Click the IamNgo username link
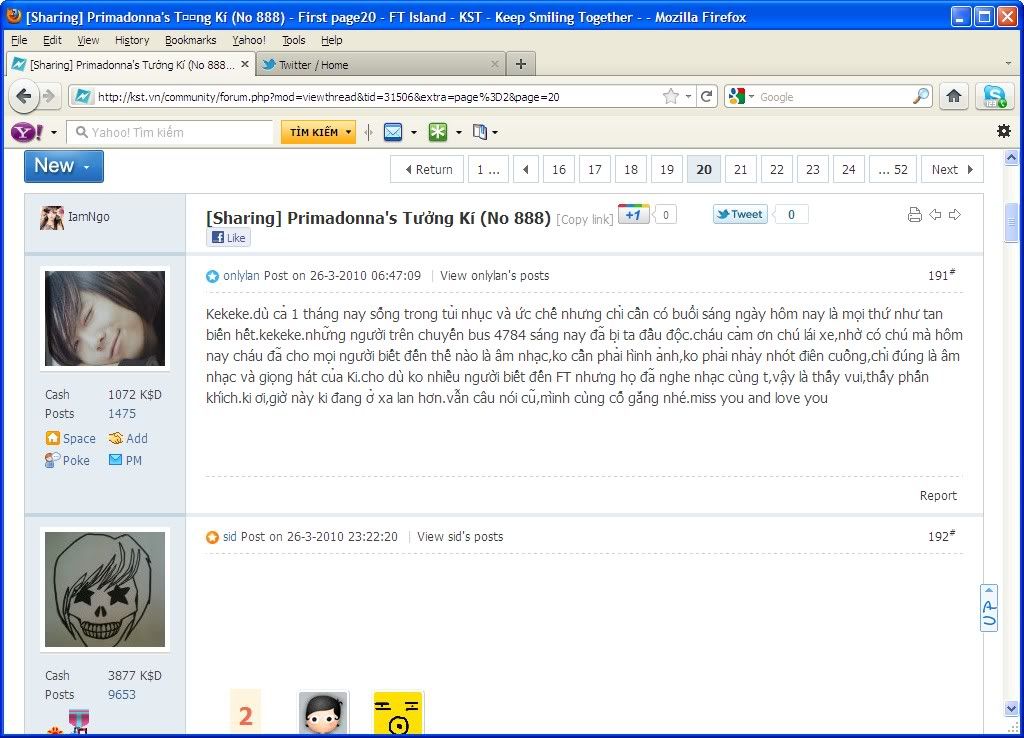The height and width of the screenshot is (738, 1024). click(x=89, y=217)
